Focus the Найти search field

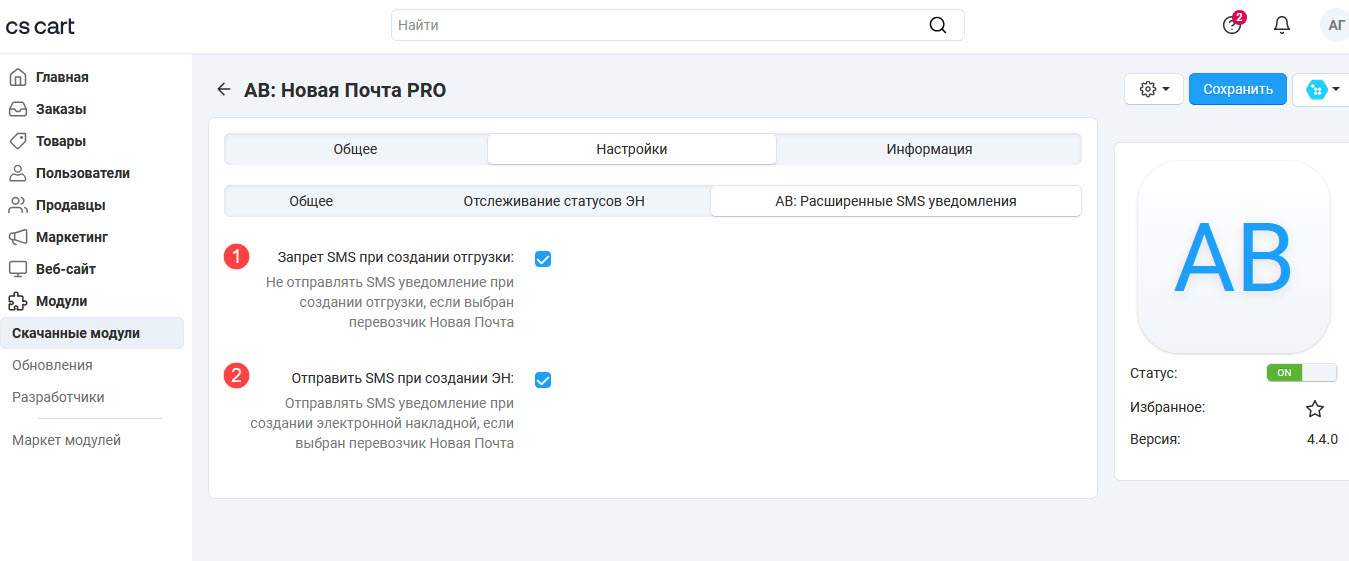click(677, 25)
